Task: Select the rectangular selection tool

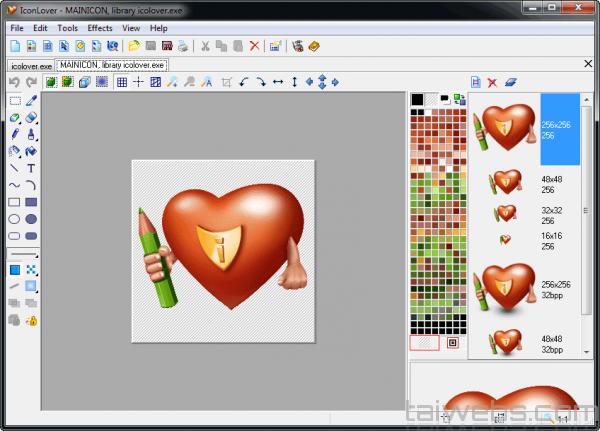Action: [x=14, y=100]
